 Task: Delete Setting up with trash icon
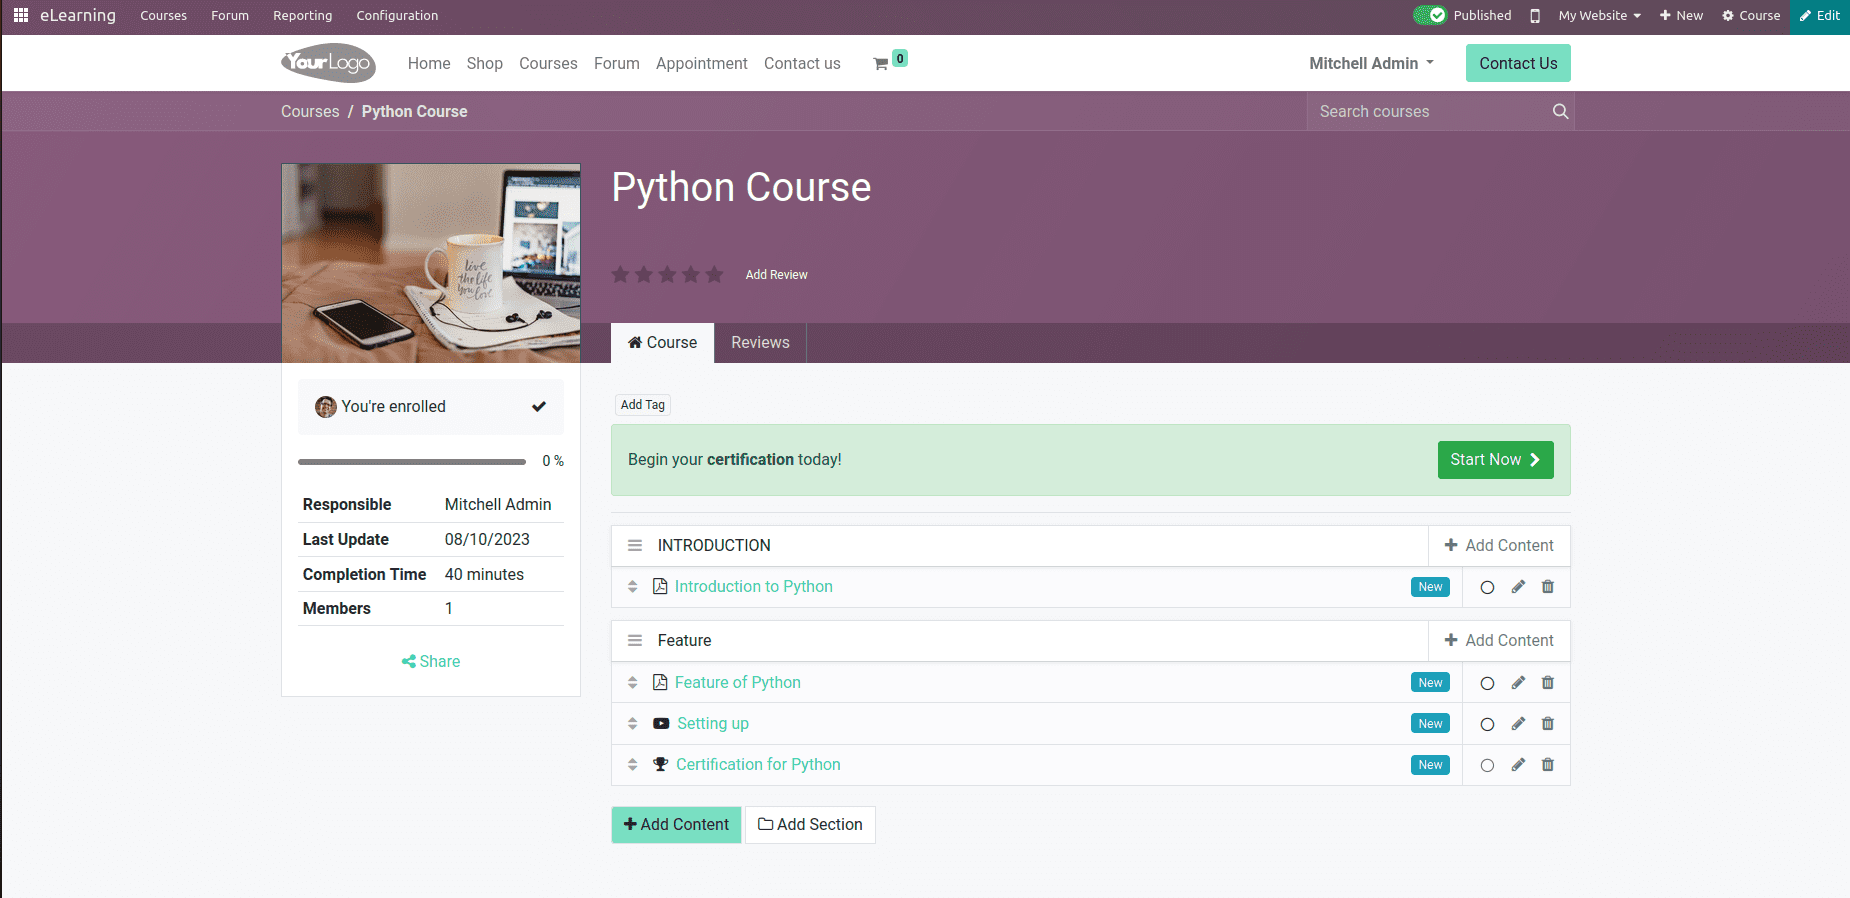(1548, 724)
